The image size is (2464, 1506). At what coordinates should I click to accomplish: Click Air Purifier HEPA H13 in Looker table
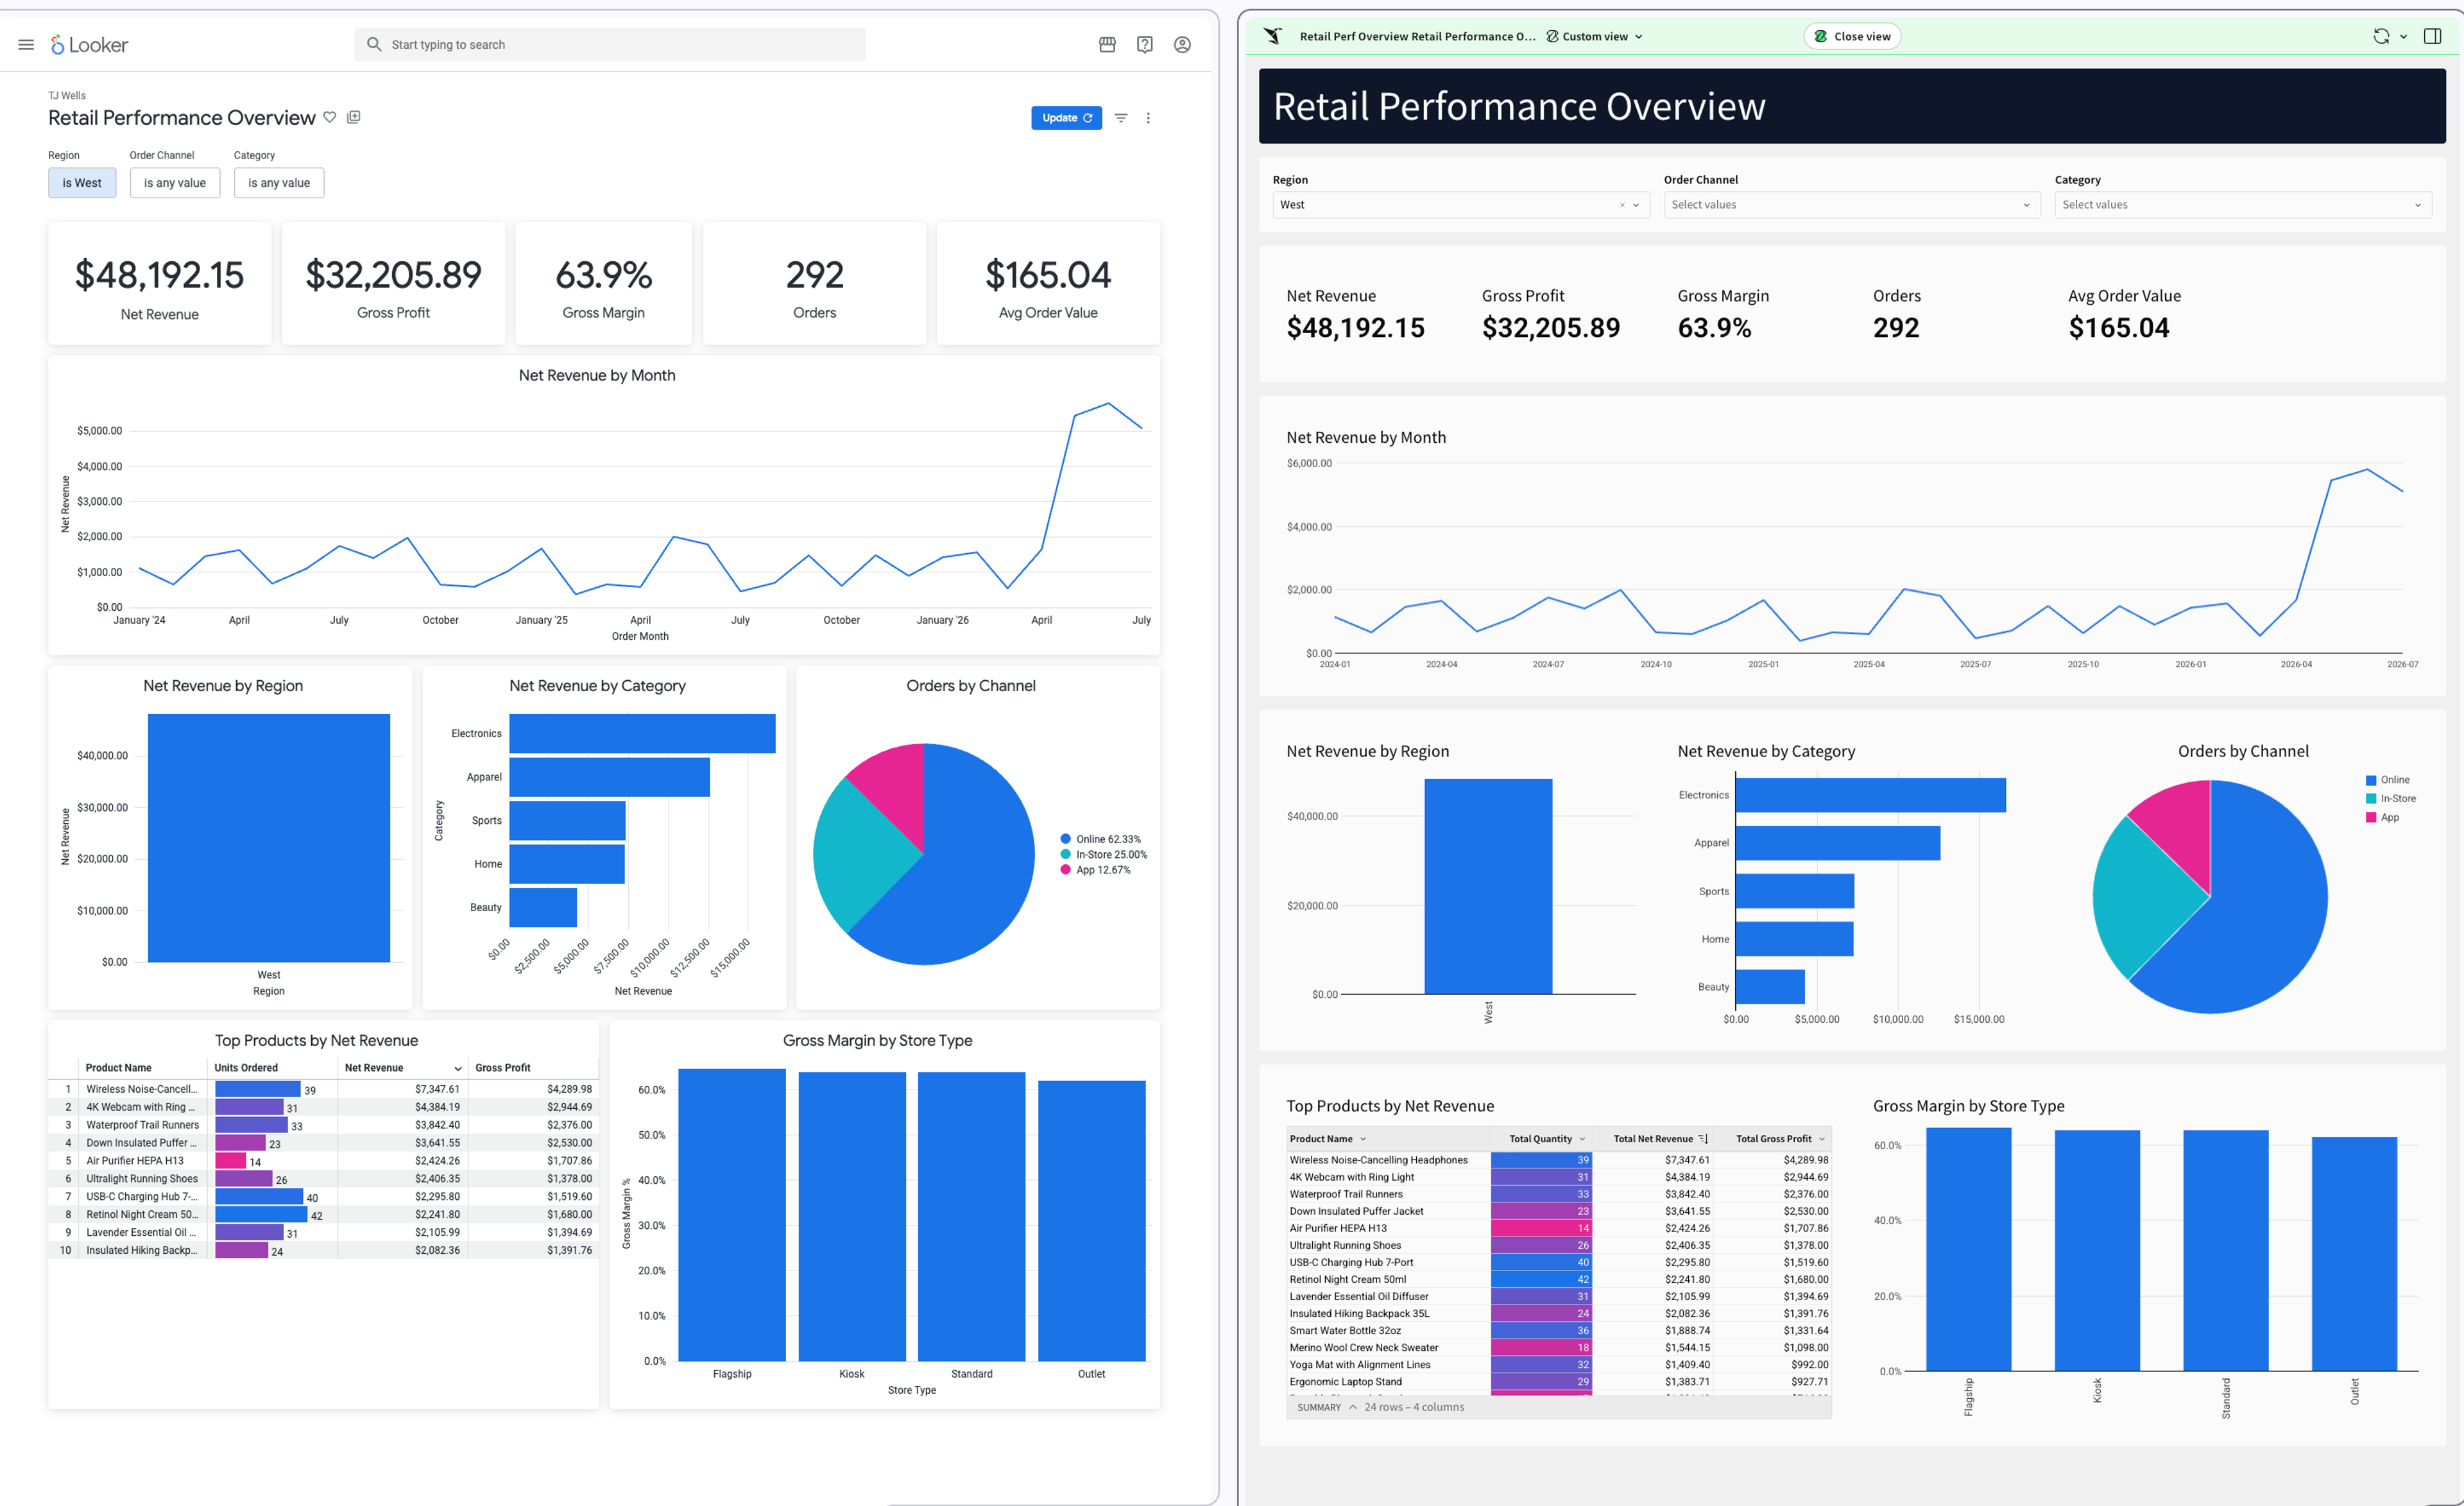pyautogui.click(x=135, y=1161)
